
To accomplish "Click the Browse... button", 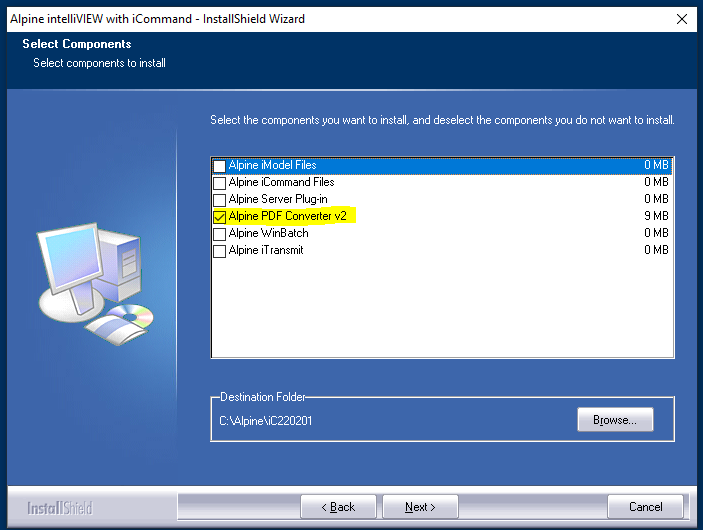I will pos(615,420).
